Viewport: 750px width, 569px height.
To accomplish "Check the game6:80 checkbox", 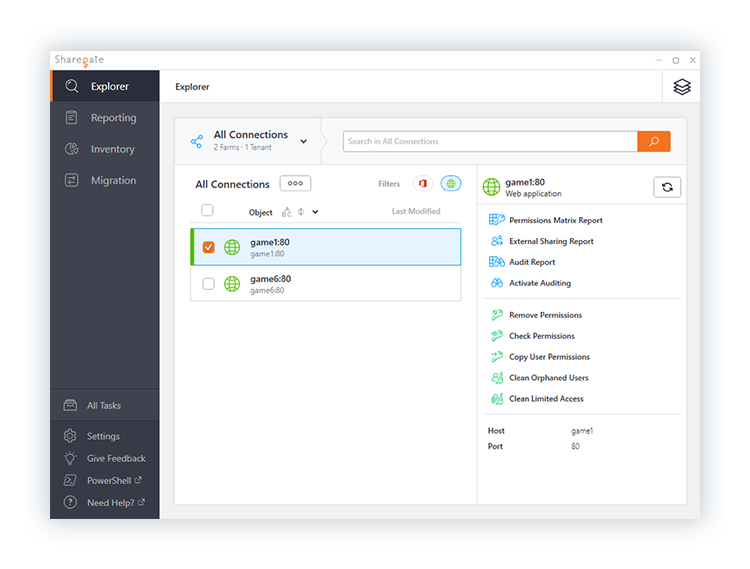I will 209,284.
